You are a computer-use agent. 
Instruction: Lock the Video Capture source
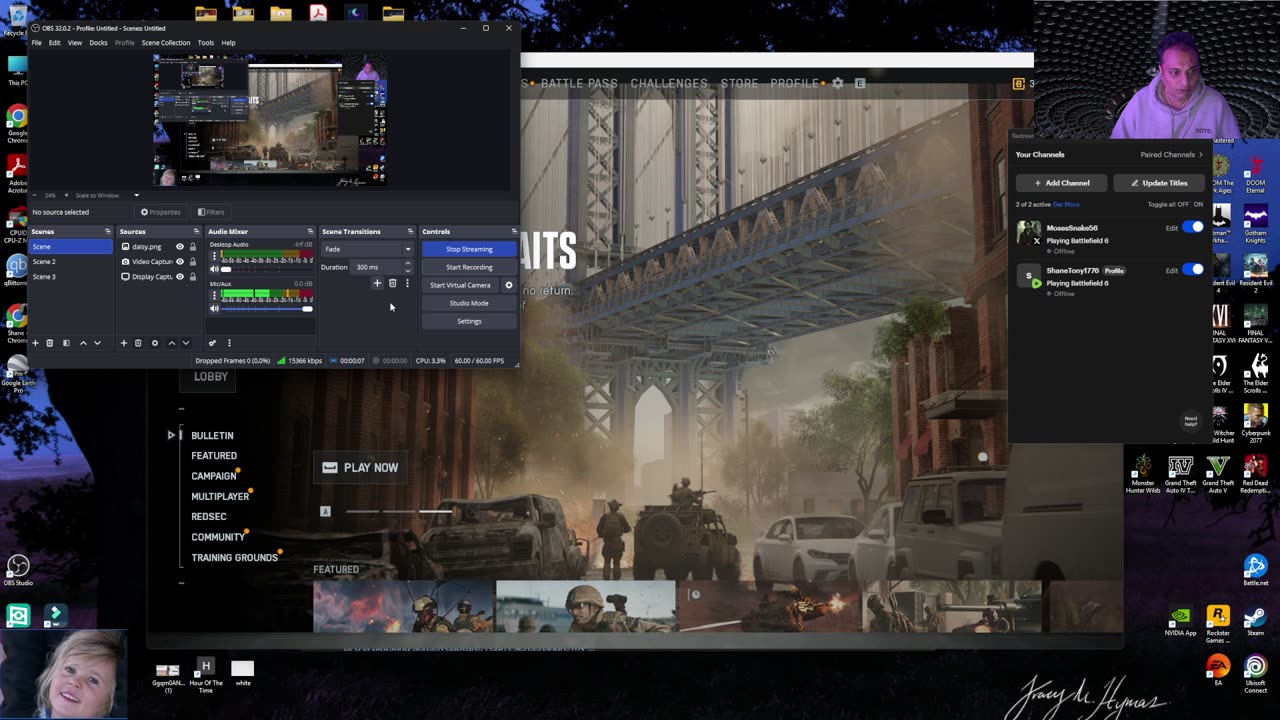click(x=193, y=262)
